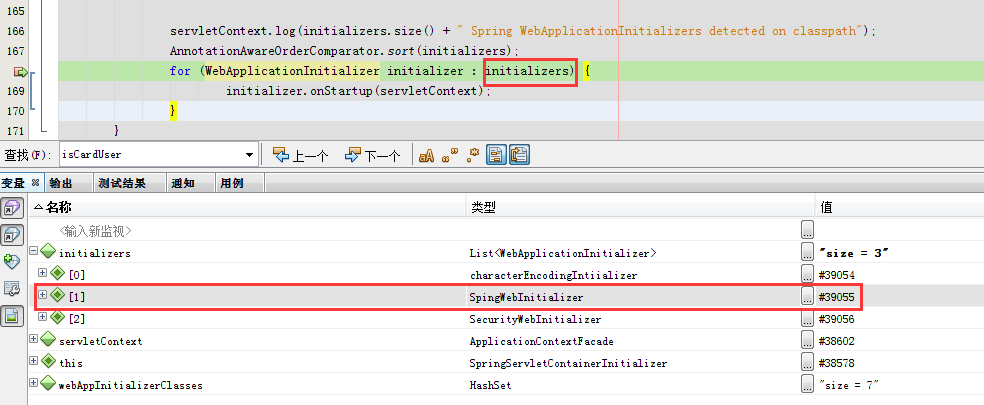984x405 pixels.
Task: Toggle wrap around search button in find bar
Action: click(x=520, y=154)
